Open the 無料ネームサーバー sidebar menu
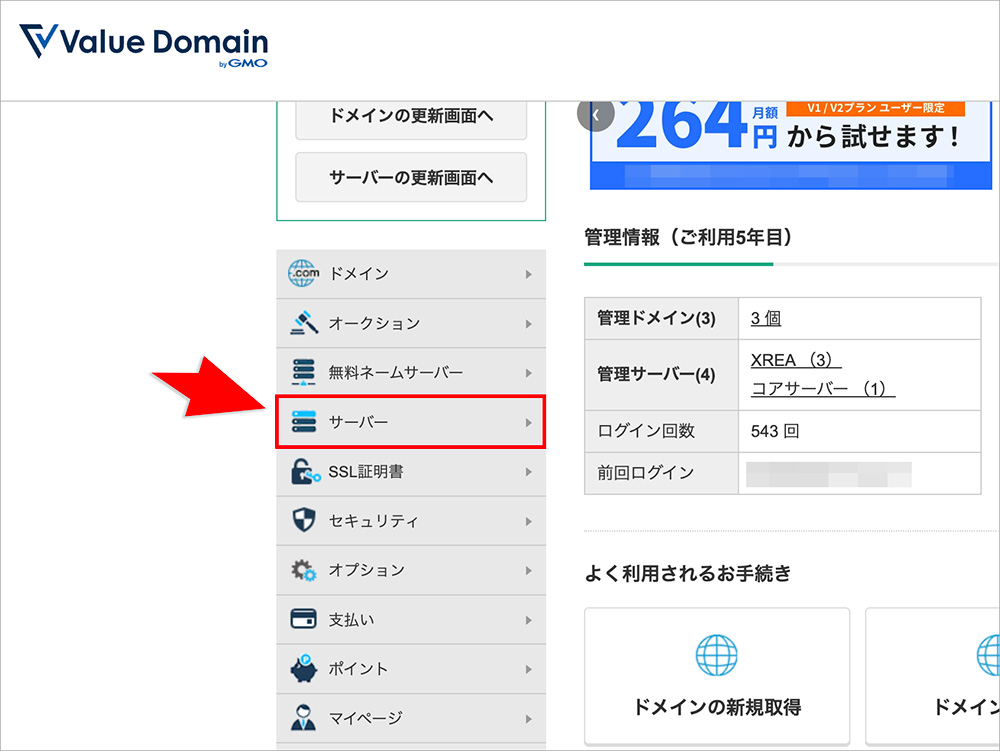This screenshot has width=1000, height=751. pos(411,372)
